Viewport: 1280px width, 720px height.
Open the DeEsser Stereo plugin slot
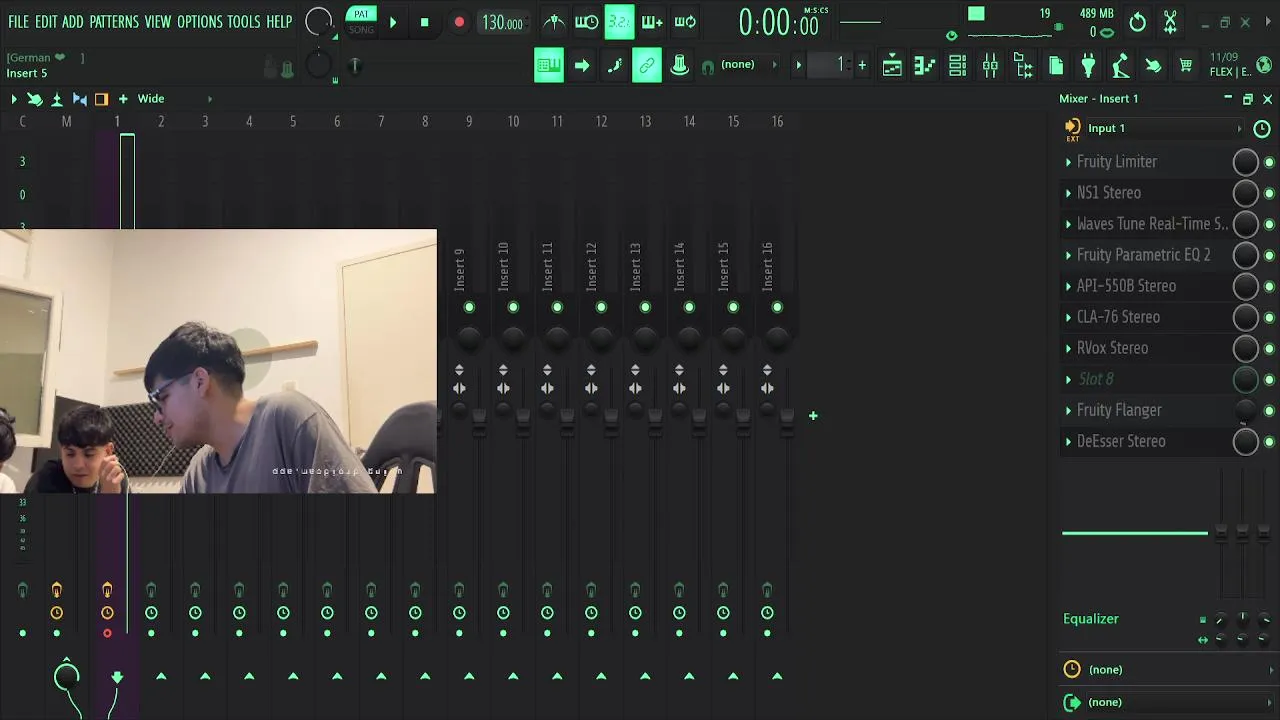click(x=1121, y=441)
